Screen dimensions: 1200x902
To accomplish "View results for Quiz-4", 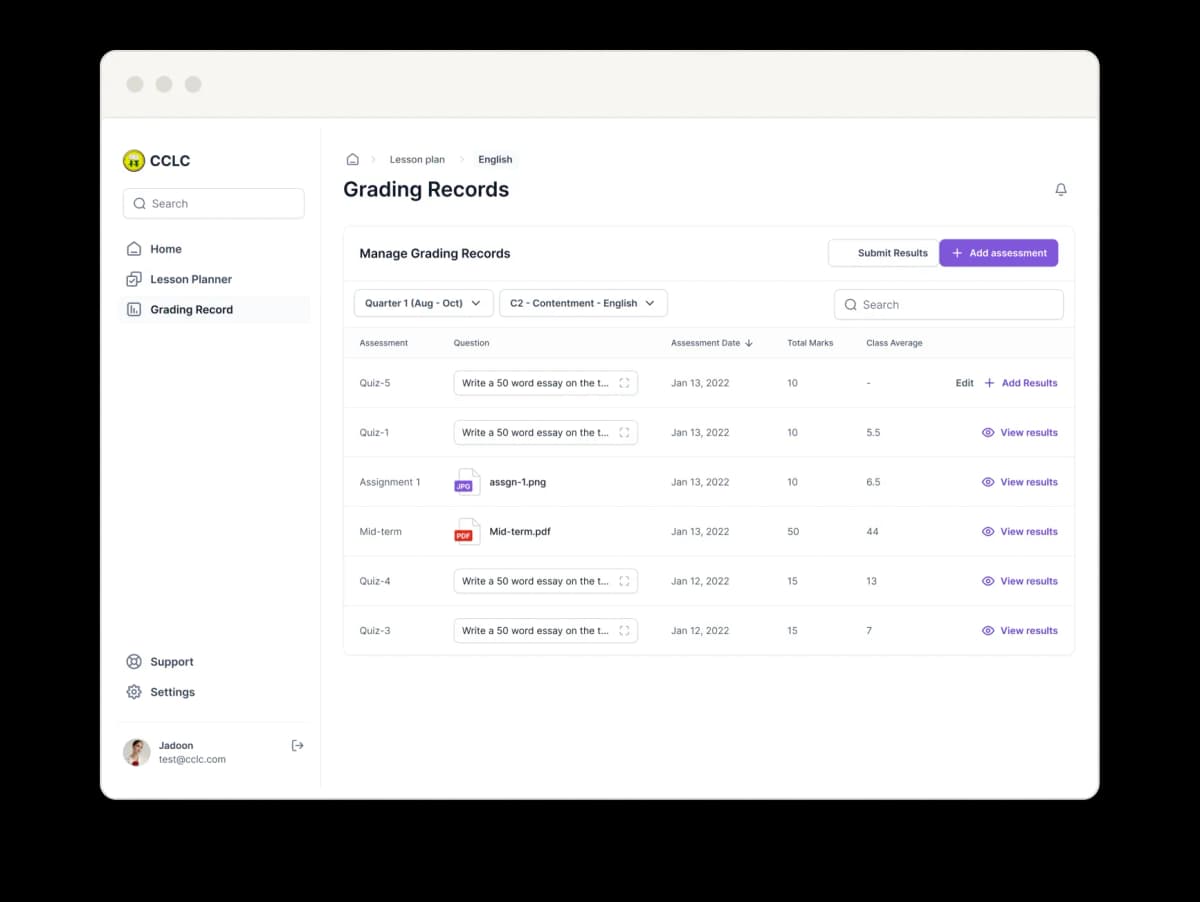I will (1019, 581).
